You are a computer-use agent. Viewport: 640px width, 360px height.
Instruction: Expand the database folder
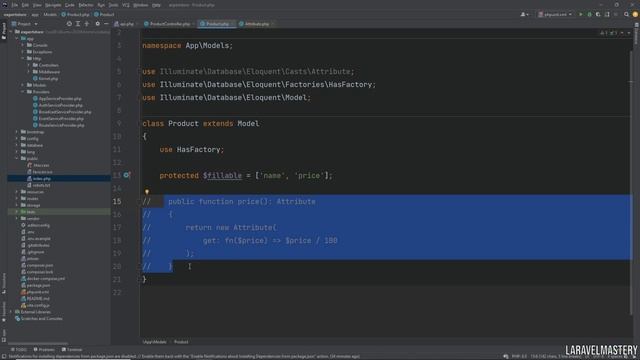[17, 145]
